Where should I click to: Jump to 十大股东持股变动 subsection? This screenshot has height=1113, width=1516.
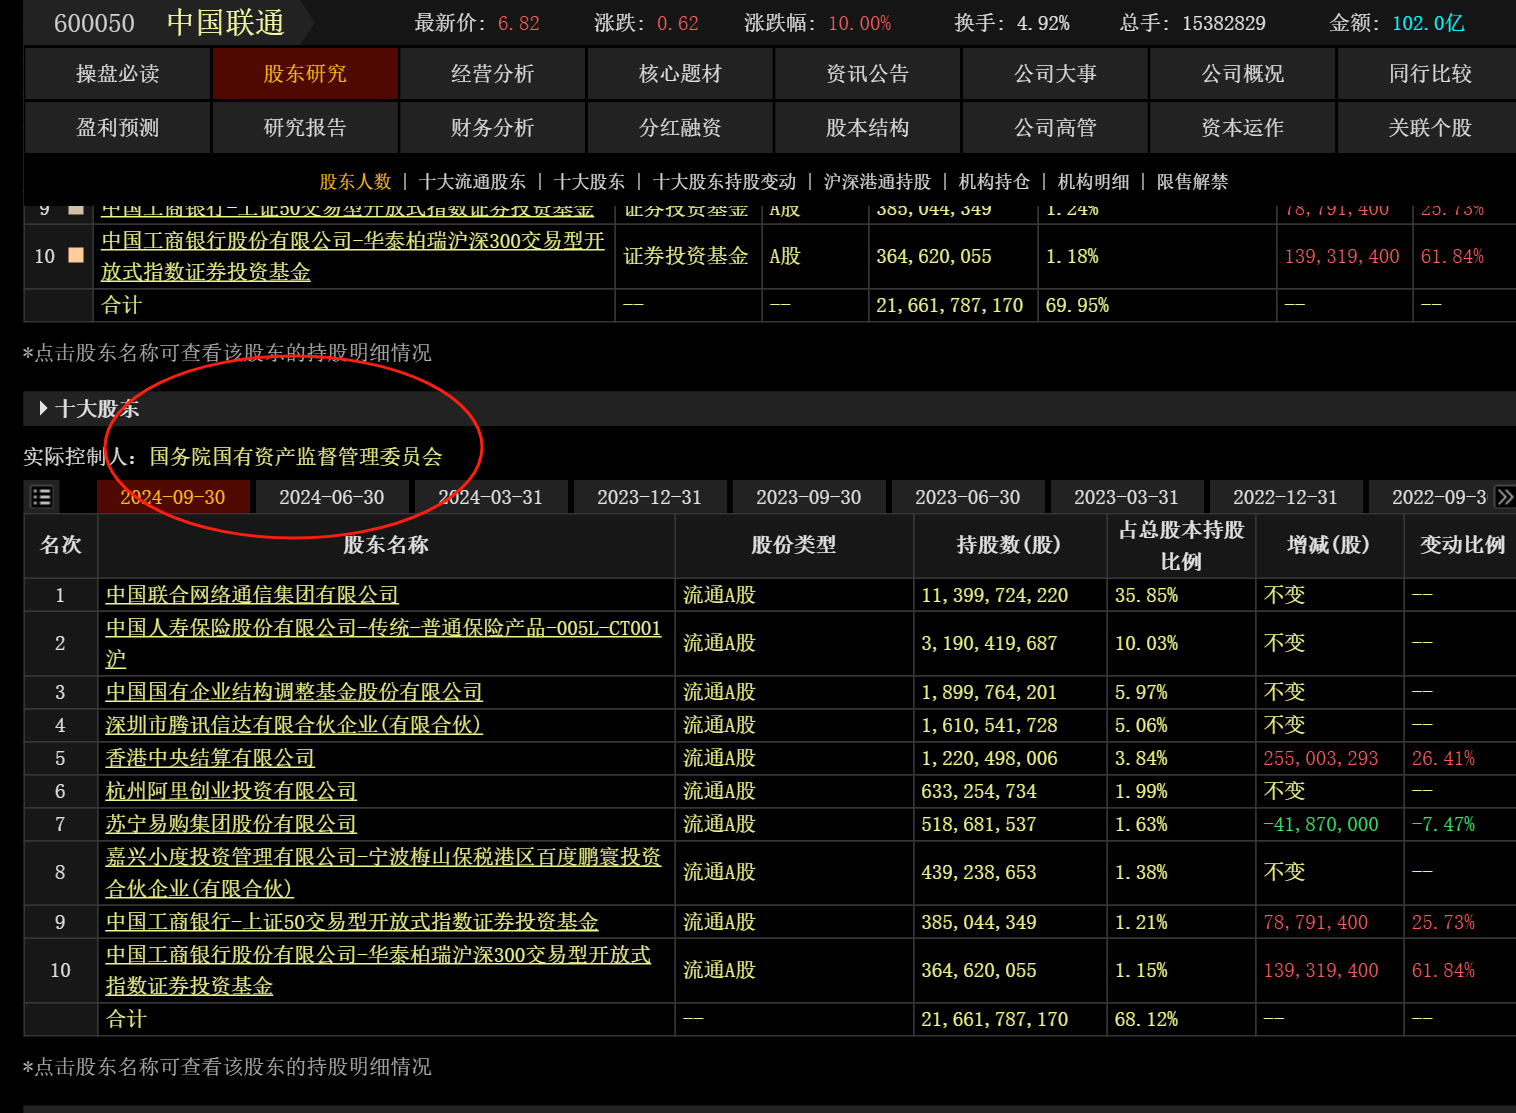click(x=725, y=182)
